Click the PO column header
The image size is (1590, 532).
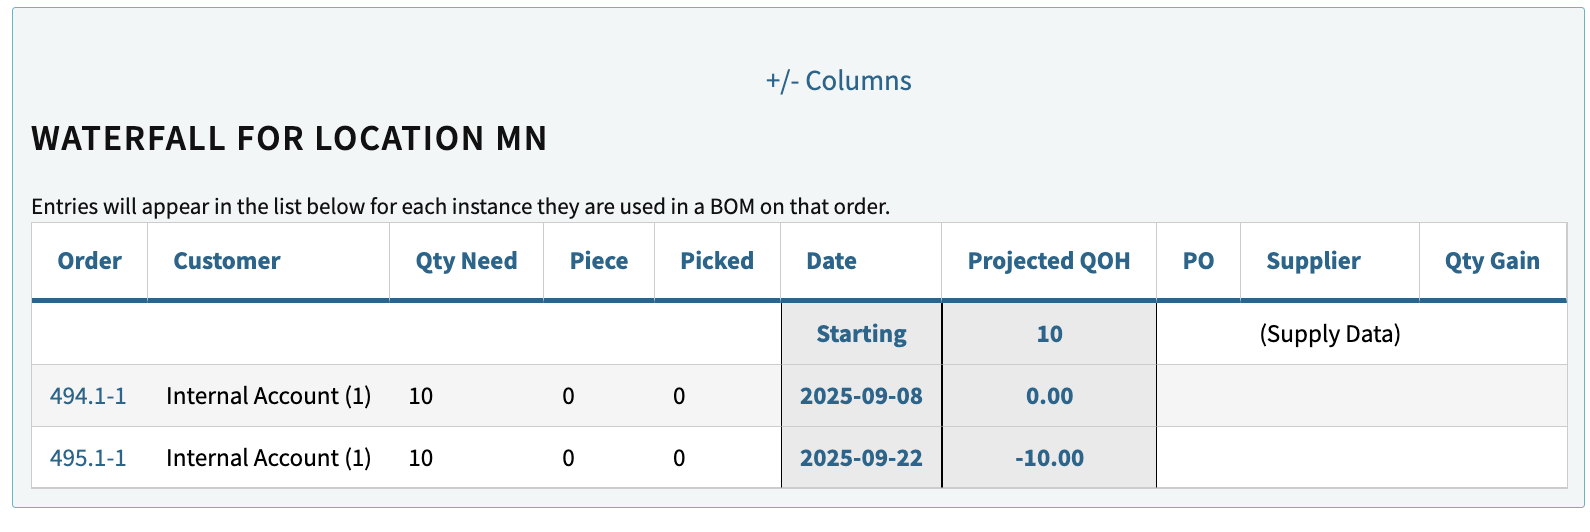point(1198,261)
